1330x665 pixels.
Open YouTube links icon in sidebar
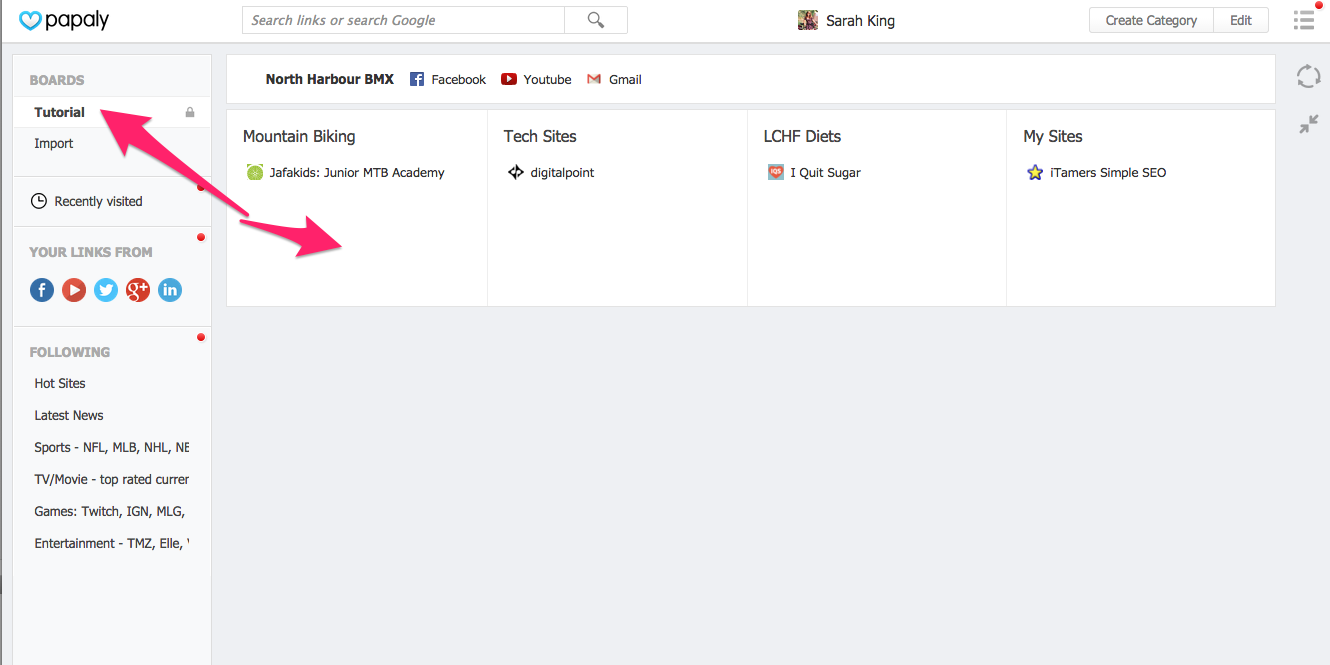coord(74,290)
